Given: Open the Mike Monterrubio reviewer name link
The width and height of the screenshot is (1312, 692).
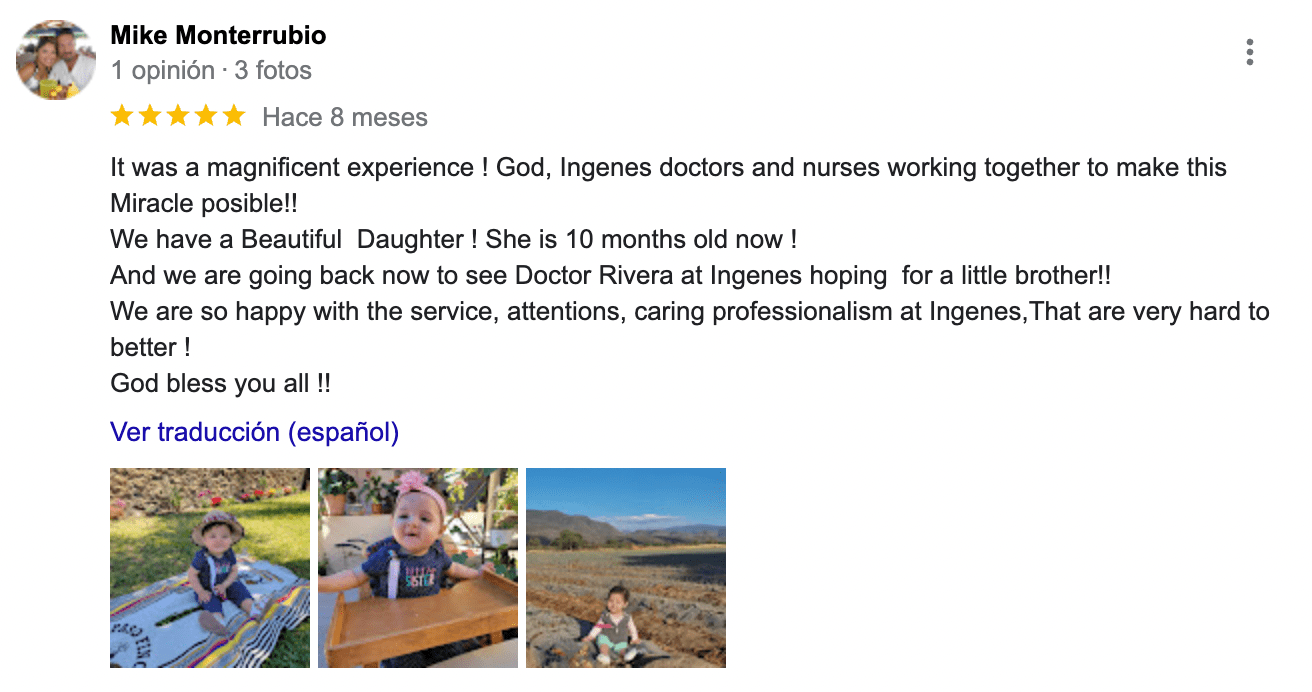Looking at the screenshot, I should (218, 36).
